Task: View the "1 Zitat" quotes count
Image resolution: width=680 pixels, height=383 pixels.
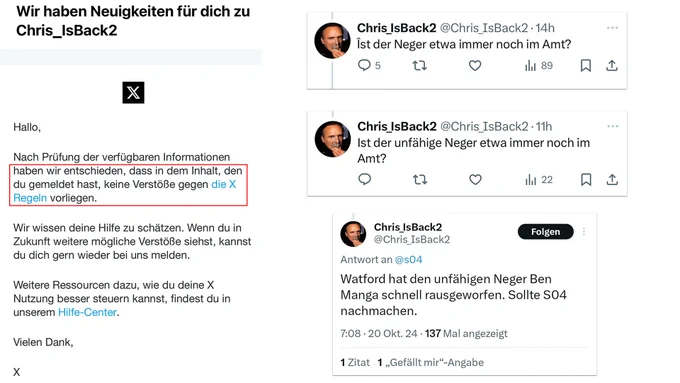Action: 355,362
